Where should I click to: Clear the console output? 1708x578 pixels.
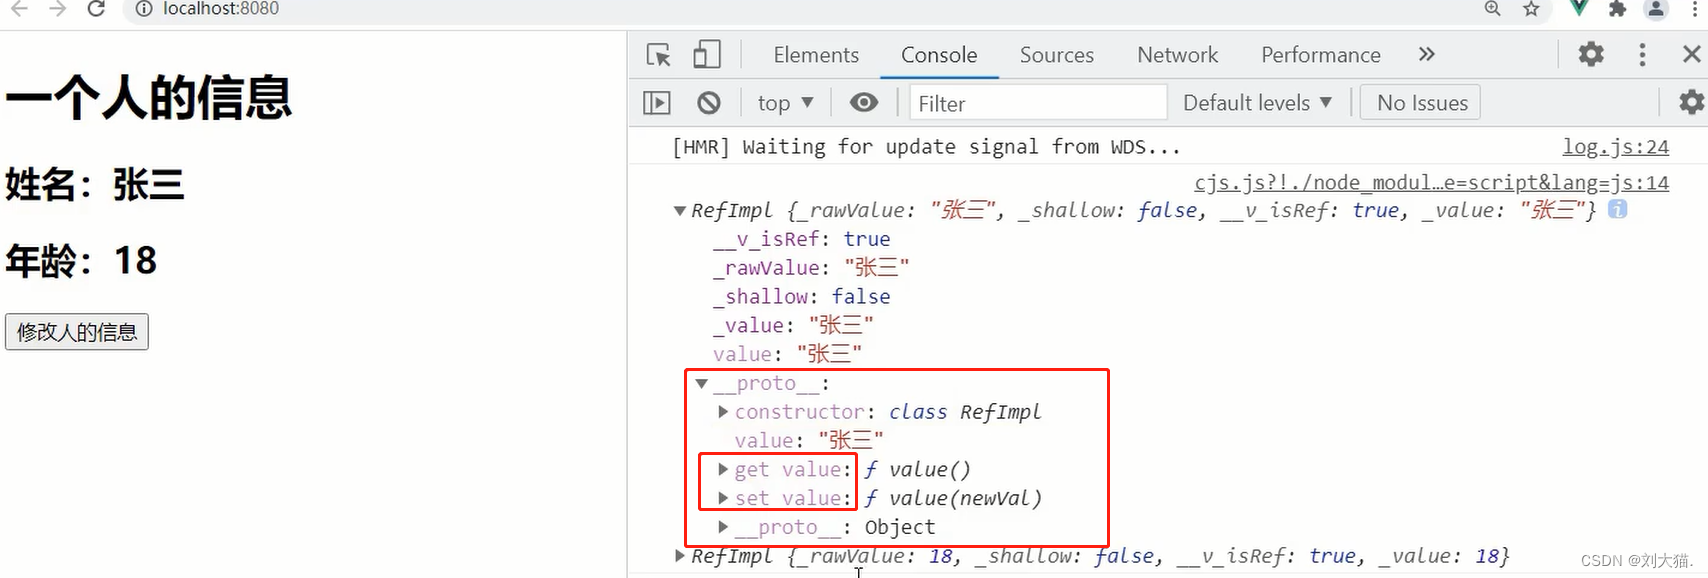pyautogui.click(x=709, y=103)
